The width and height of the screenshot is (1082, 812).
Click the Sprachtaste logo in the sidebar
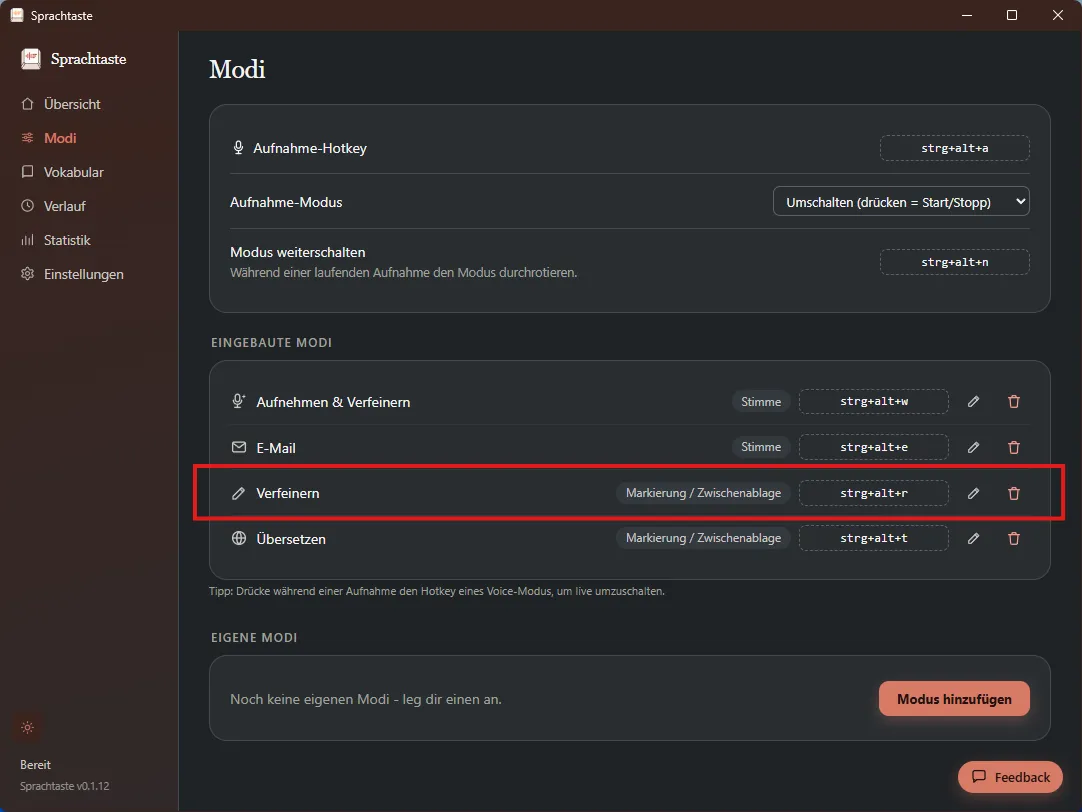(31, 59)
